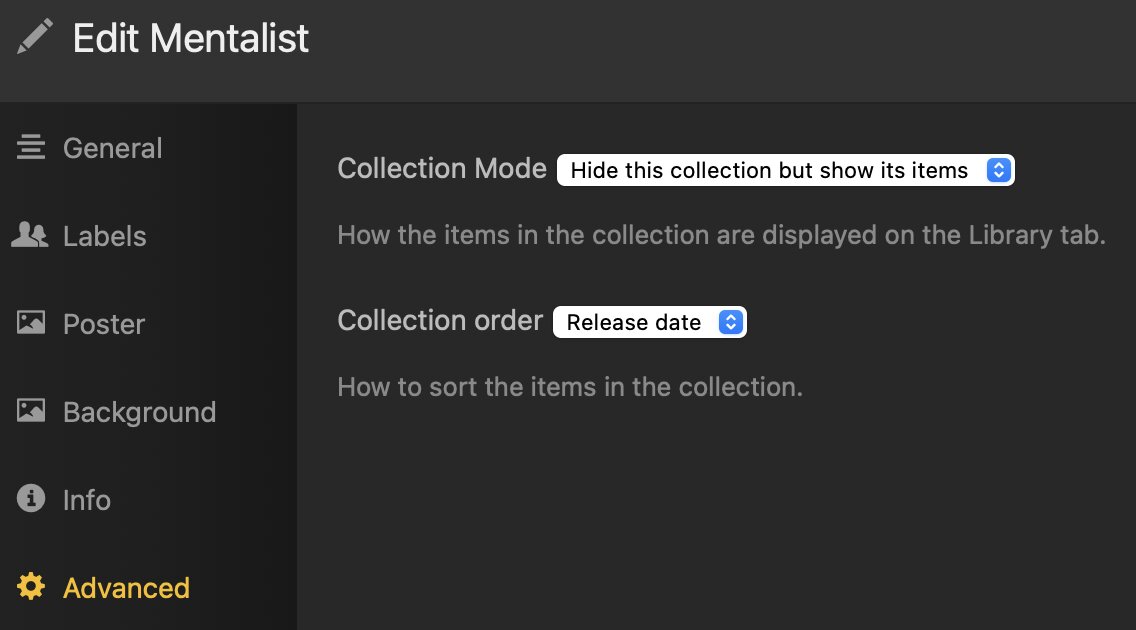
Task: Click the blue arrows beside Release date
Action: click(731, 323)
